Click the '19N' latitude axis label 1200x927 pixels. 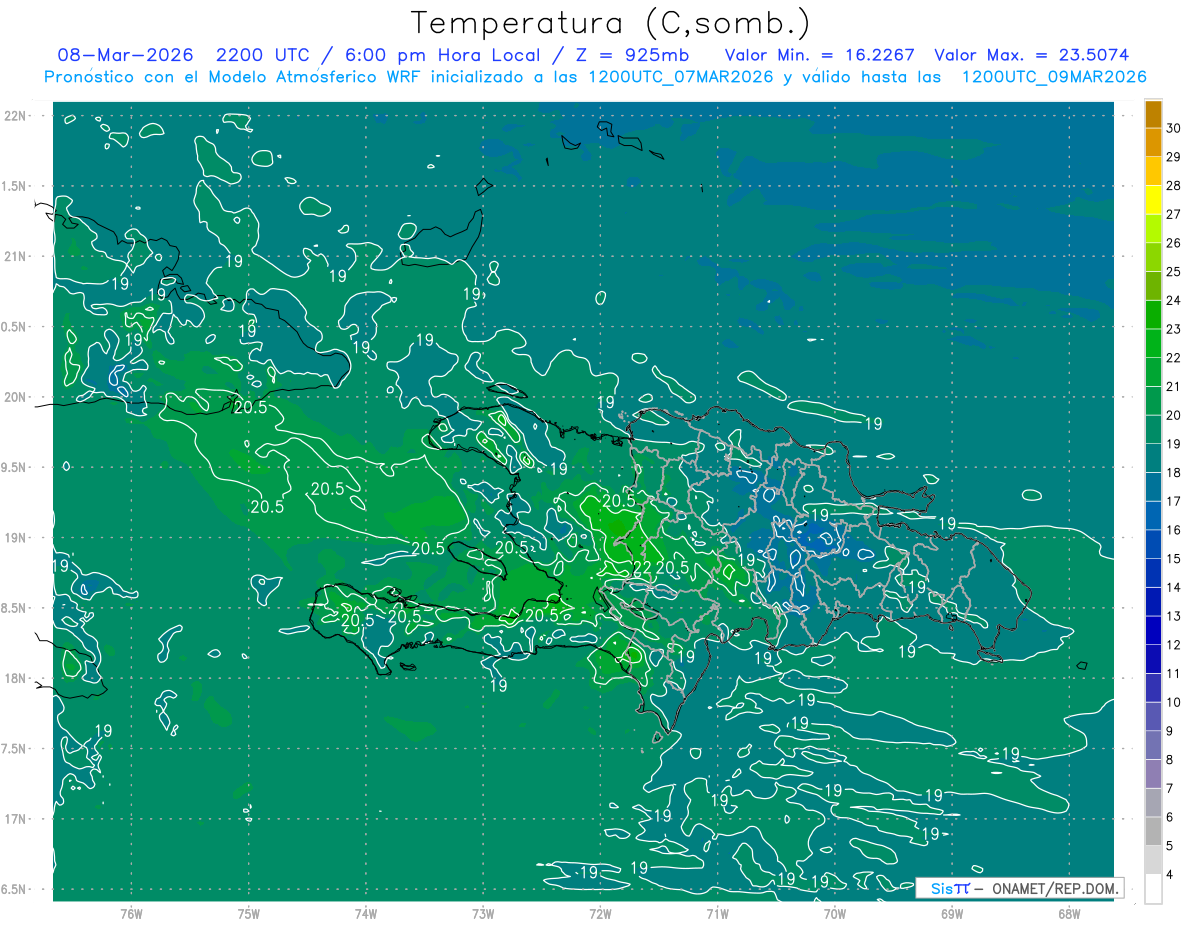[15, 537]
